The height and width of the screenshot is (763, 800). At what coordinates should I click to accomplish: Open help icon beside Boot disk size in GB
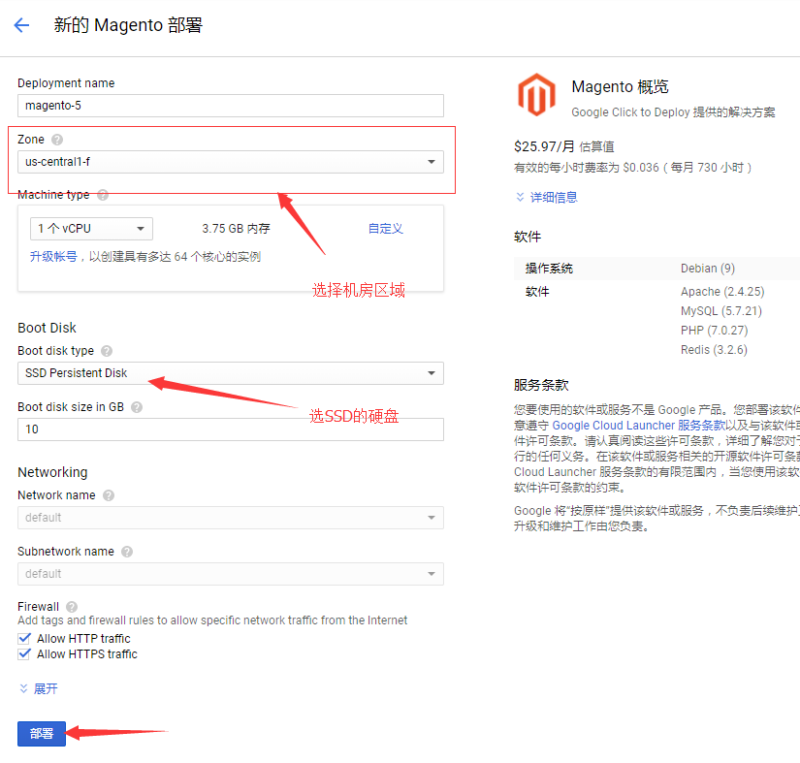137,407
